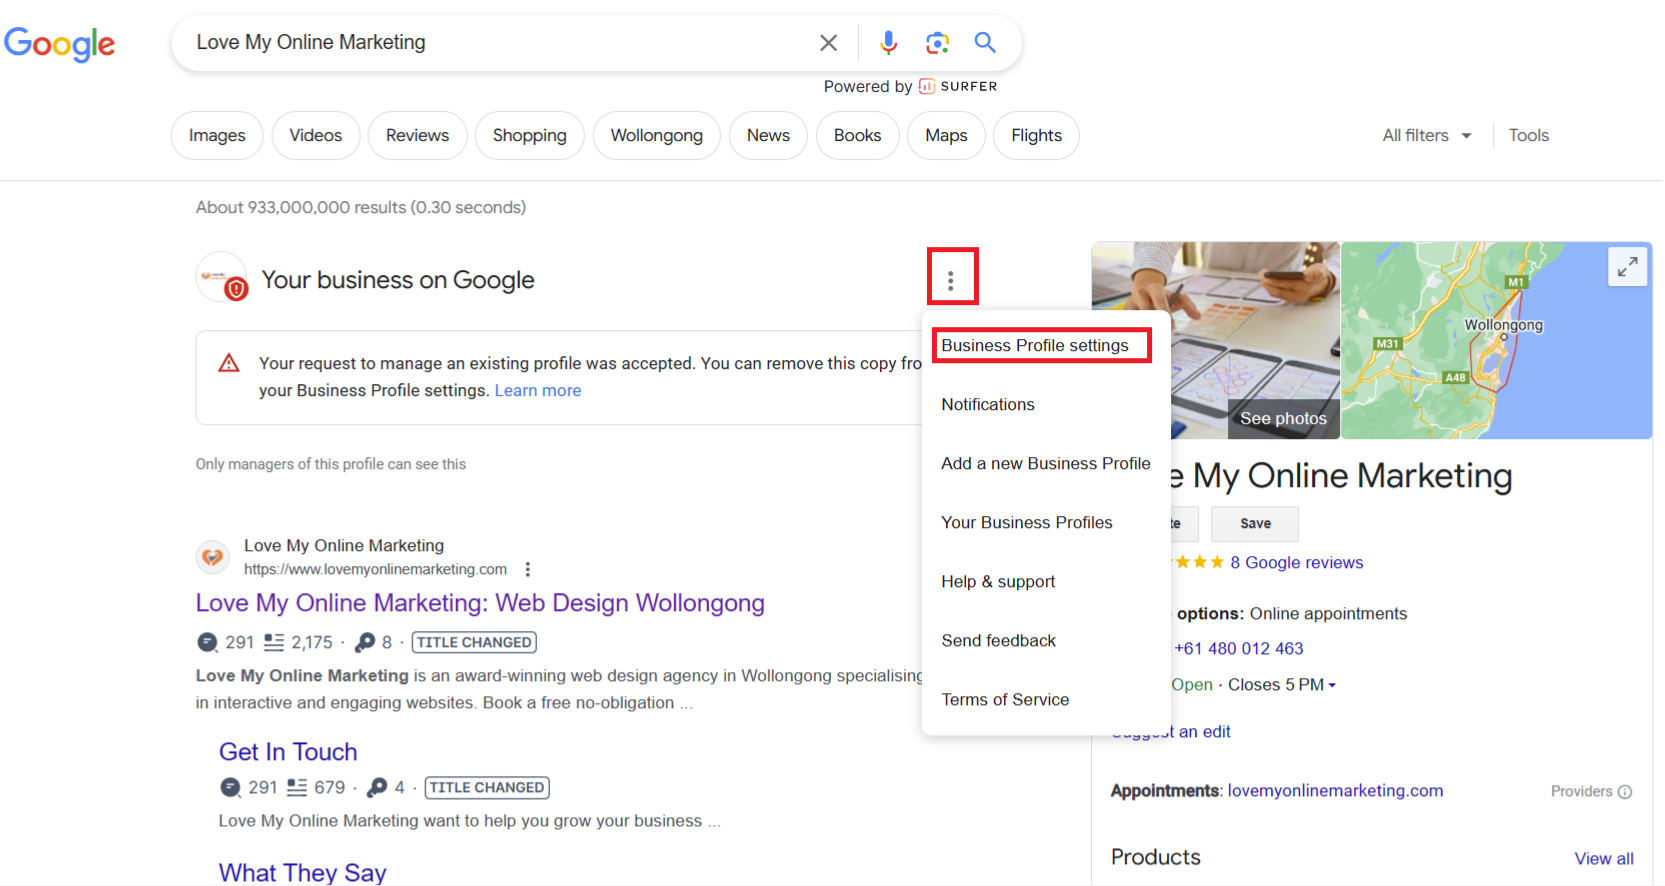Image resolution: width=1665 pixels, height=886 pixels.
Task: Filter results by Images
Action: point(217,135)
